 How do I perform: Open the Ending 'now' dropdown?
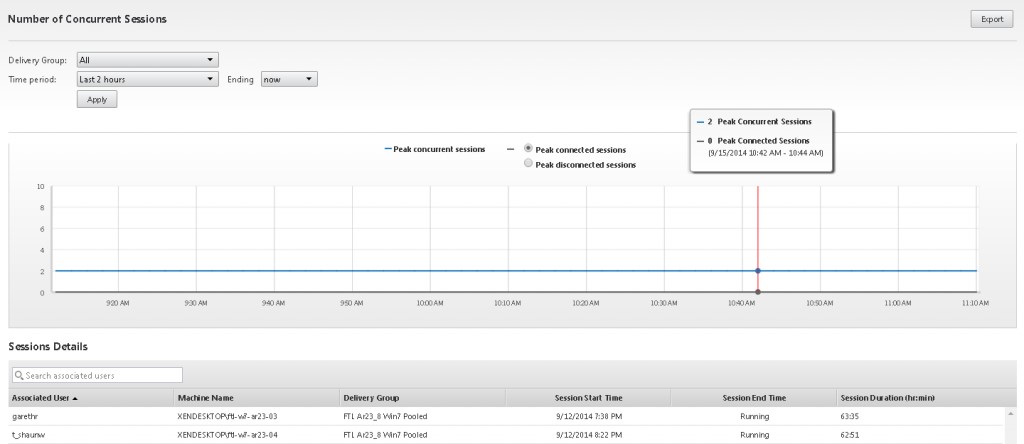289,79
